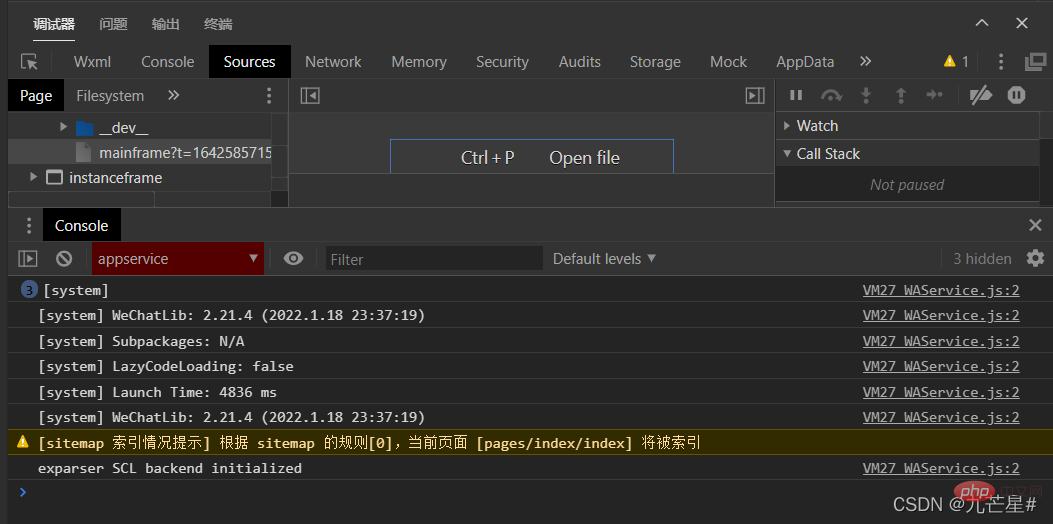The height and width of the screenshot is (524, 1053).
Task: Click Step out of current function
Action: [x=901, y=95]
